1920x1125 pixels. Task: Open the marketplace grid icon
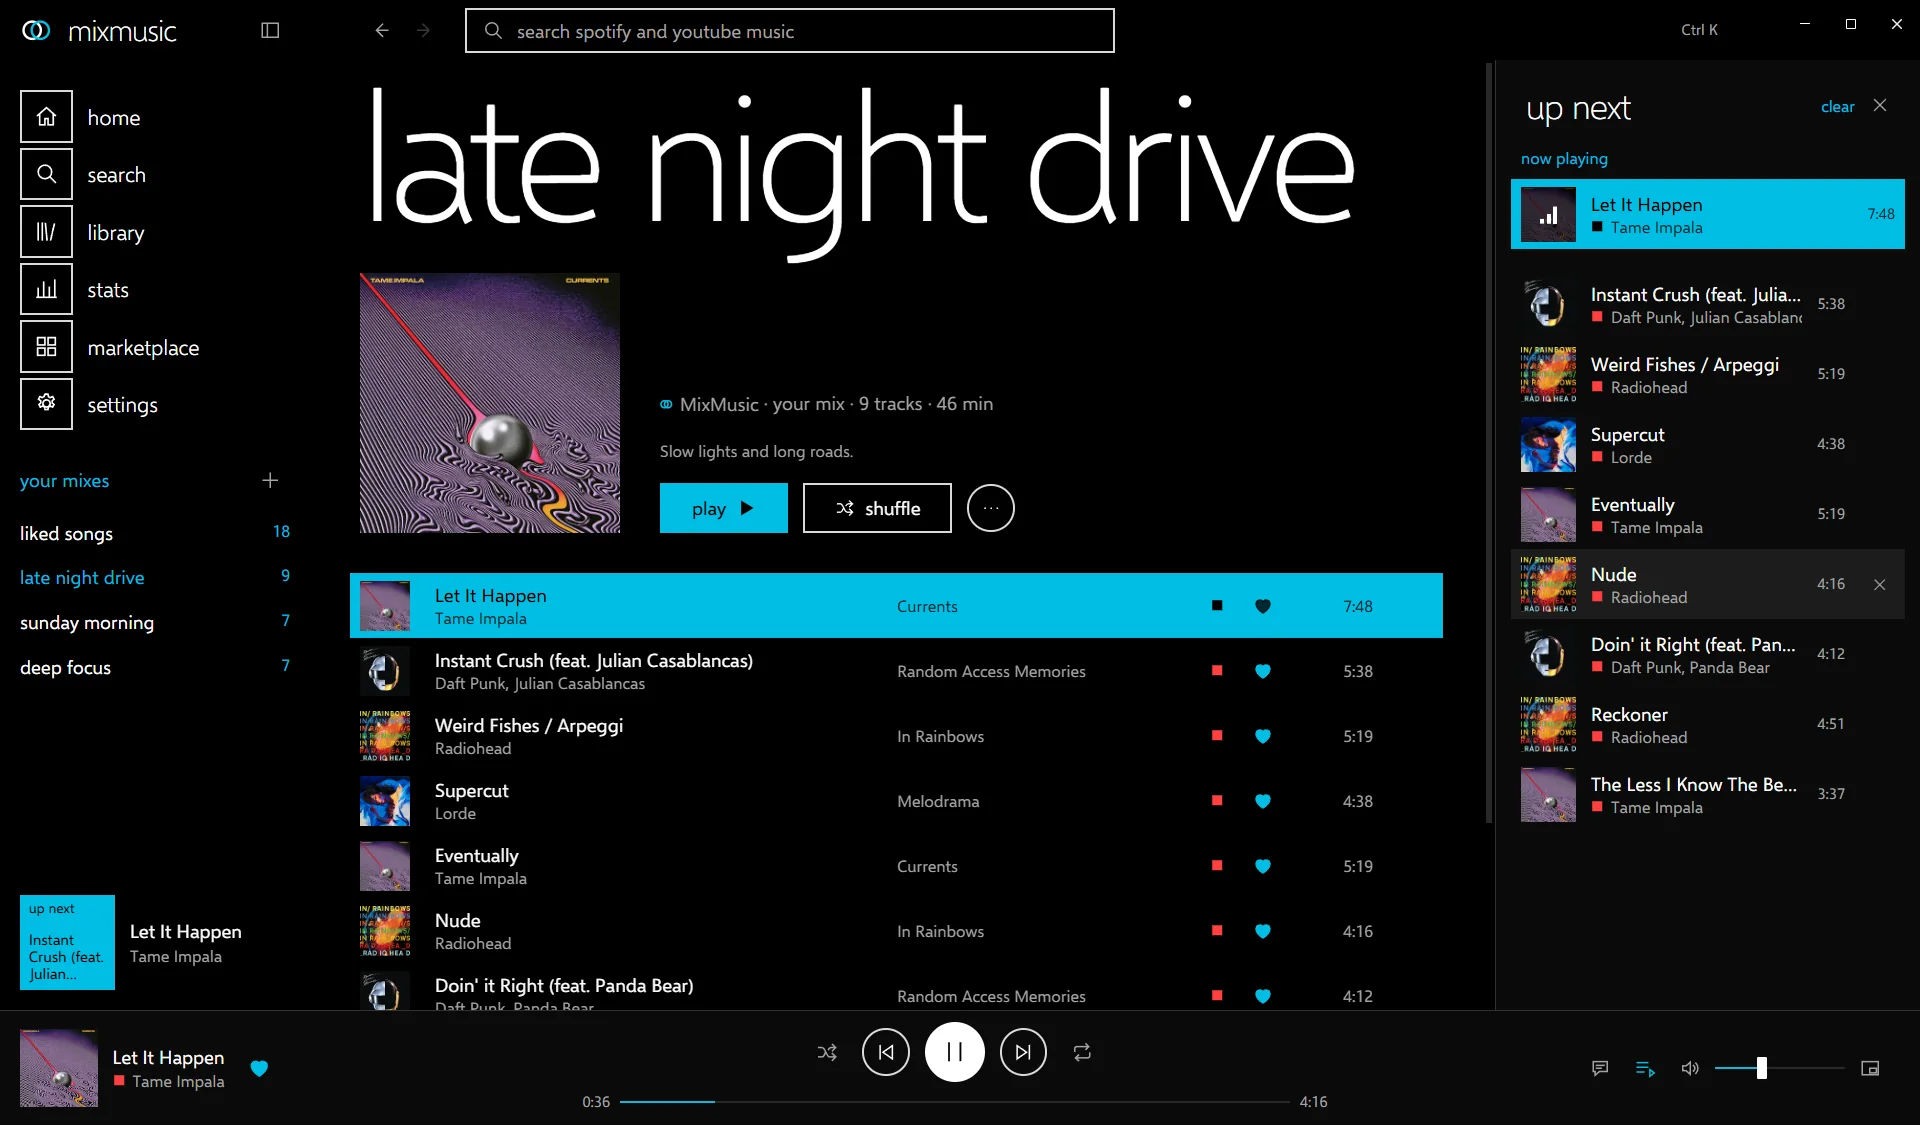pos(46,347)
